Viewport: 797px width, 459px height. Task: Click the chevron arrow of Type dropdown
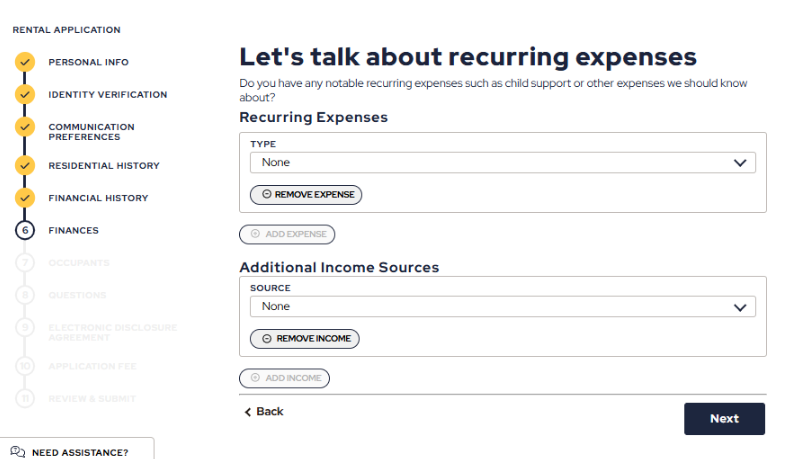coord(740,163)
